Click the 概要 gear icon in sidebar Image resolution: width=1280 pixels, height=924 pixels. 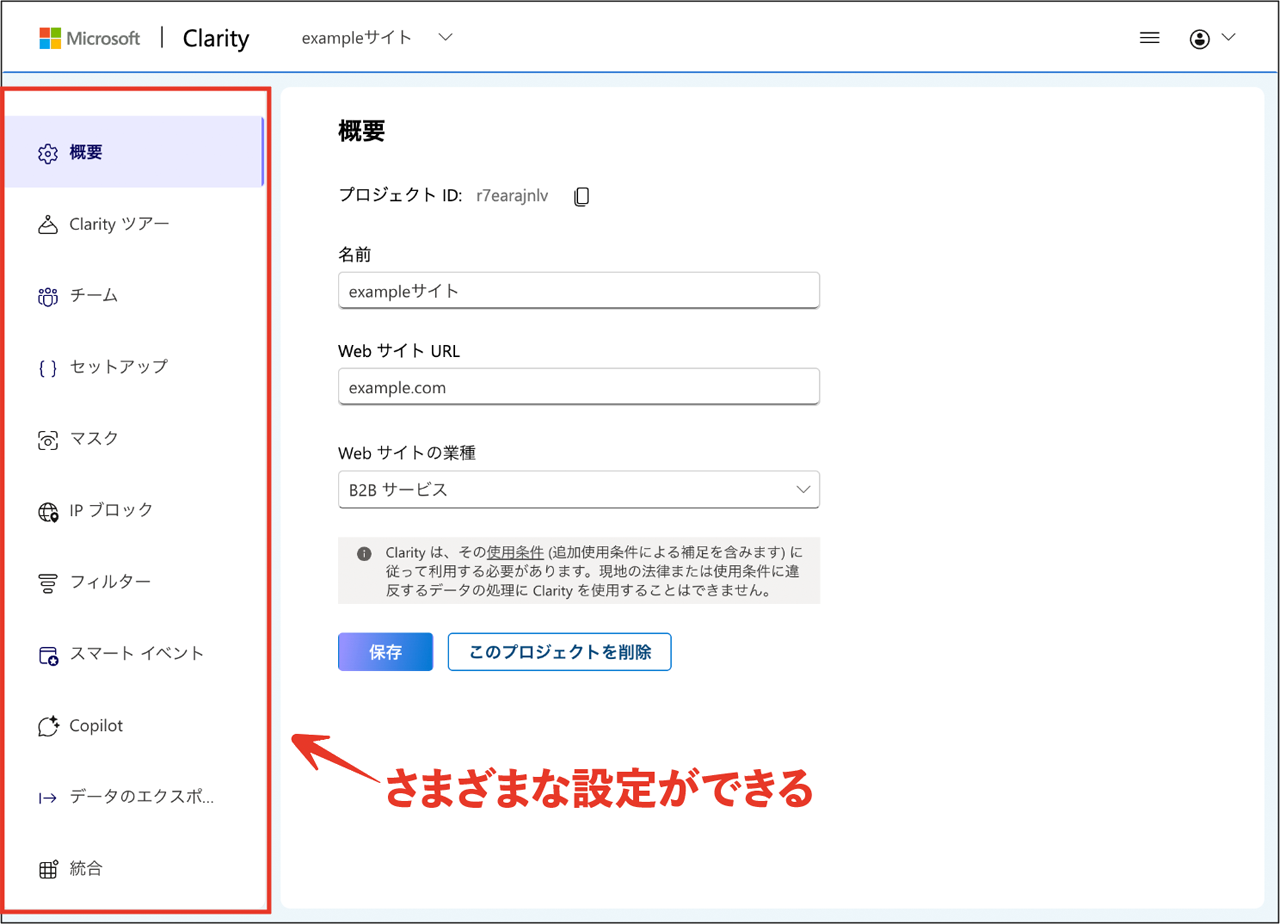[x=48, y=153]
